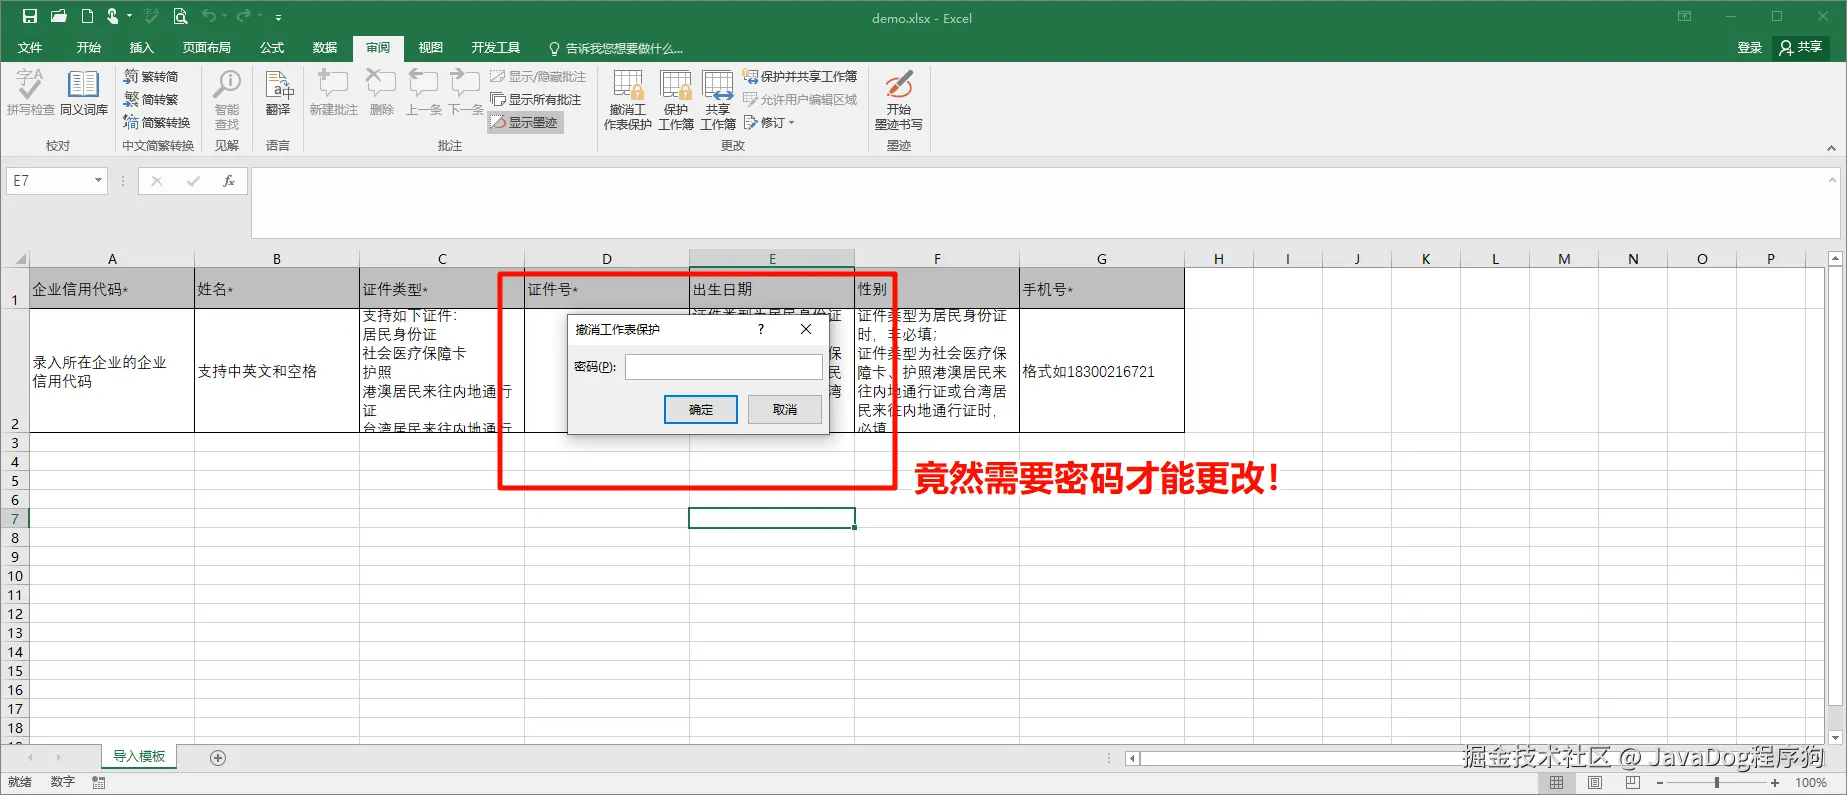This screenshot has width=1847, height=795.
Task: Adjust the zoom slider handle
Action: [1717, 783]
